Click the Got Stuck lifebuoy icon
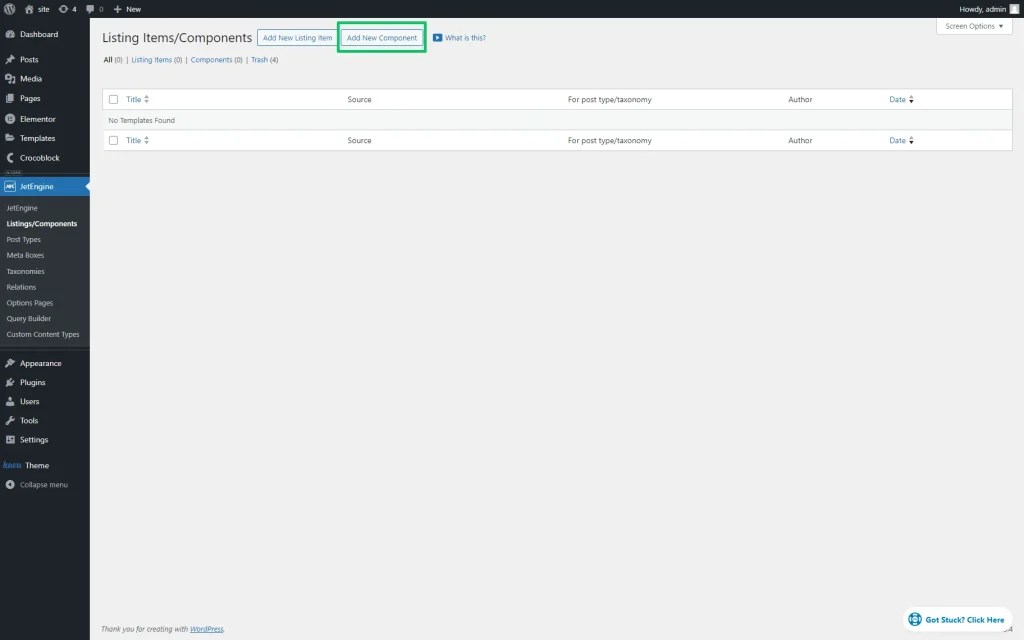Screen dimensions: 1024x640 tap(915, 619)
